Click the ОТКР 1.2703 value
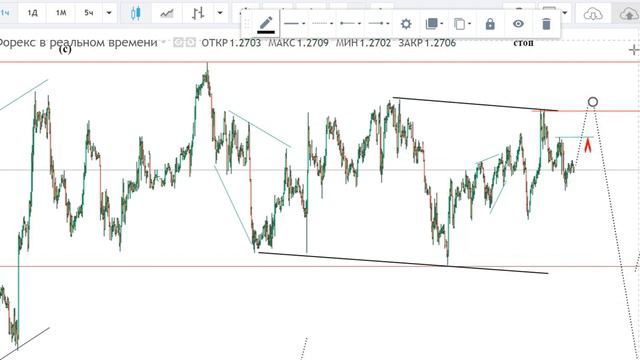The image size is (640, 360). tap(231, 43)
